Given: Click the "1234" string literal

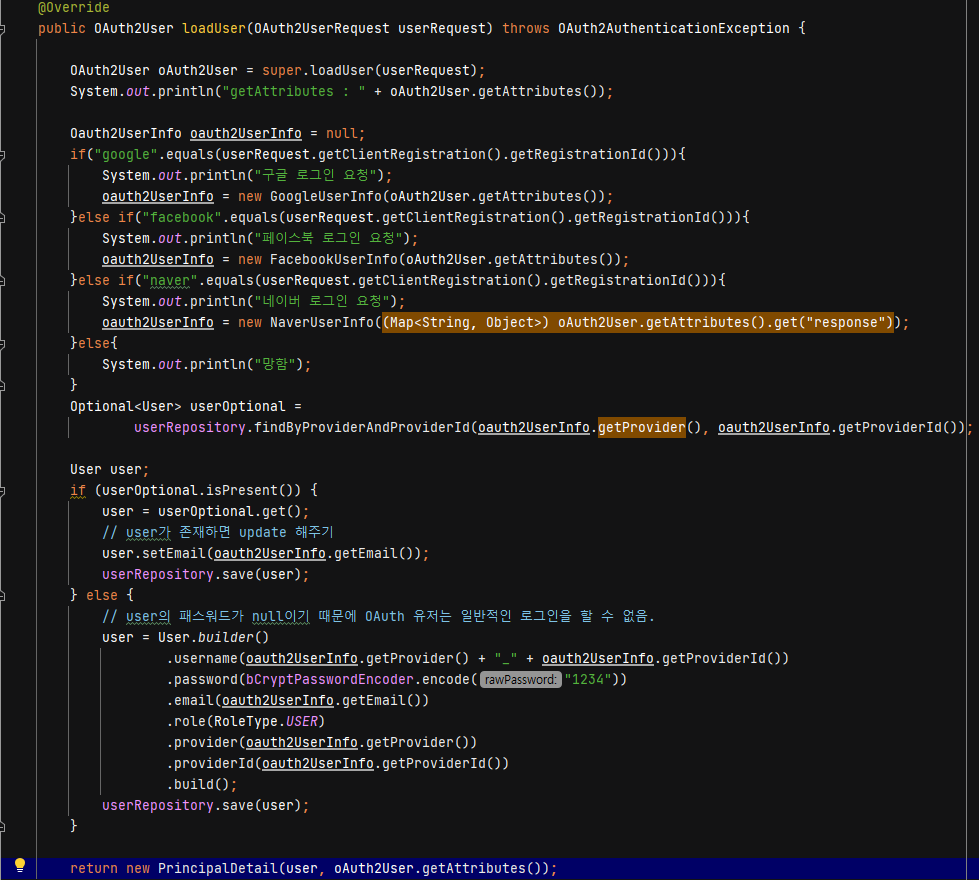Looking at the screenshot, I should point(588,680).
